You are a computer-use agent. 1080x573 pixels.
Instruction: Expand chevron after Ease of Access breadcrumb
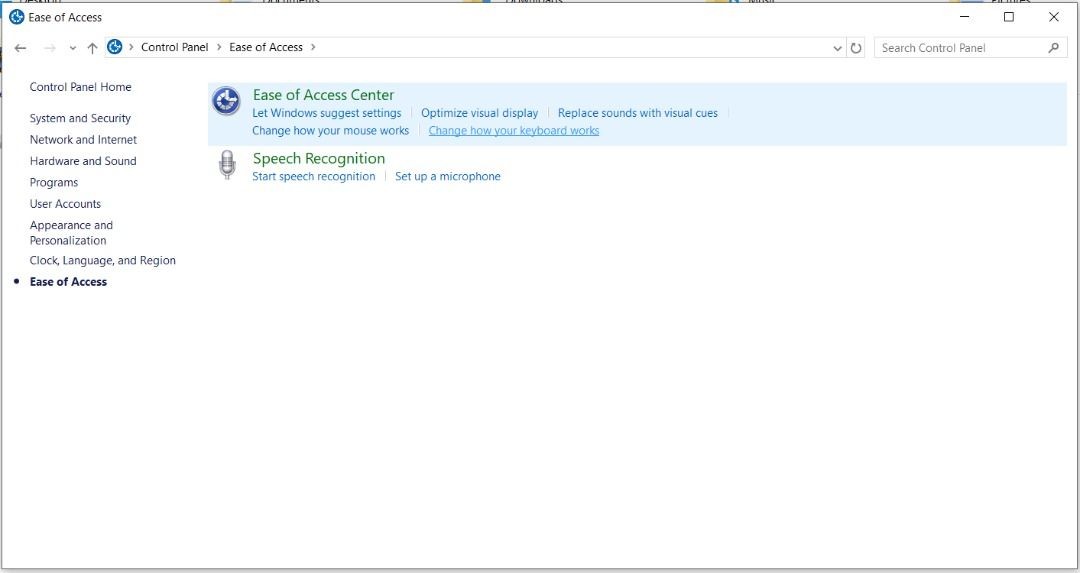coord(313,47)
